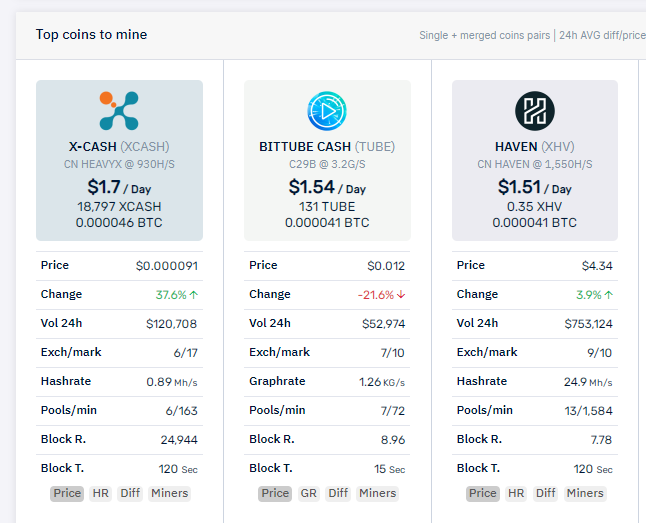
Task: Select Price tab under Haven card
Action: pos(483,493)
